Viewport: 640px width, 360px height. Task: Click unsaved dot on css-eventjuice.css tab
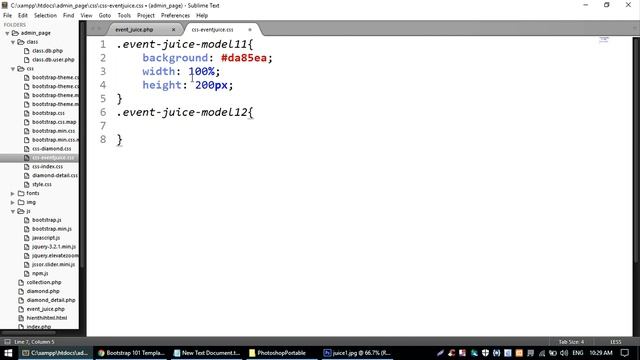click(250, 30)
